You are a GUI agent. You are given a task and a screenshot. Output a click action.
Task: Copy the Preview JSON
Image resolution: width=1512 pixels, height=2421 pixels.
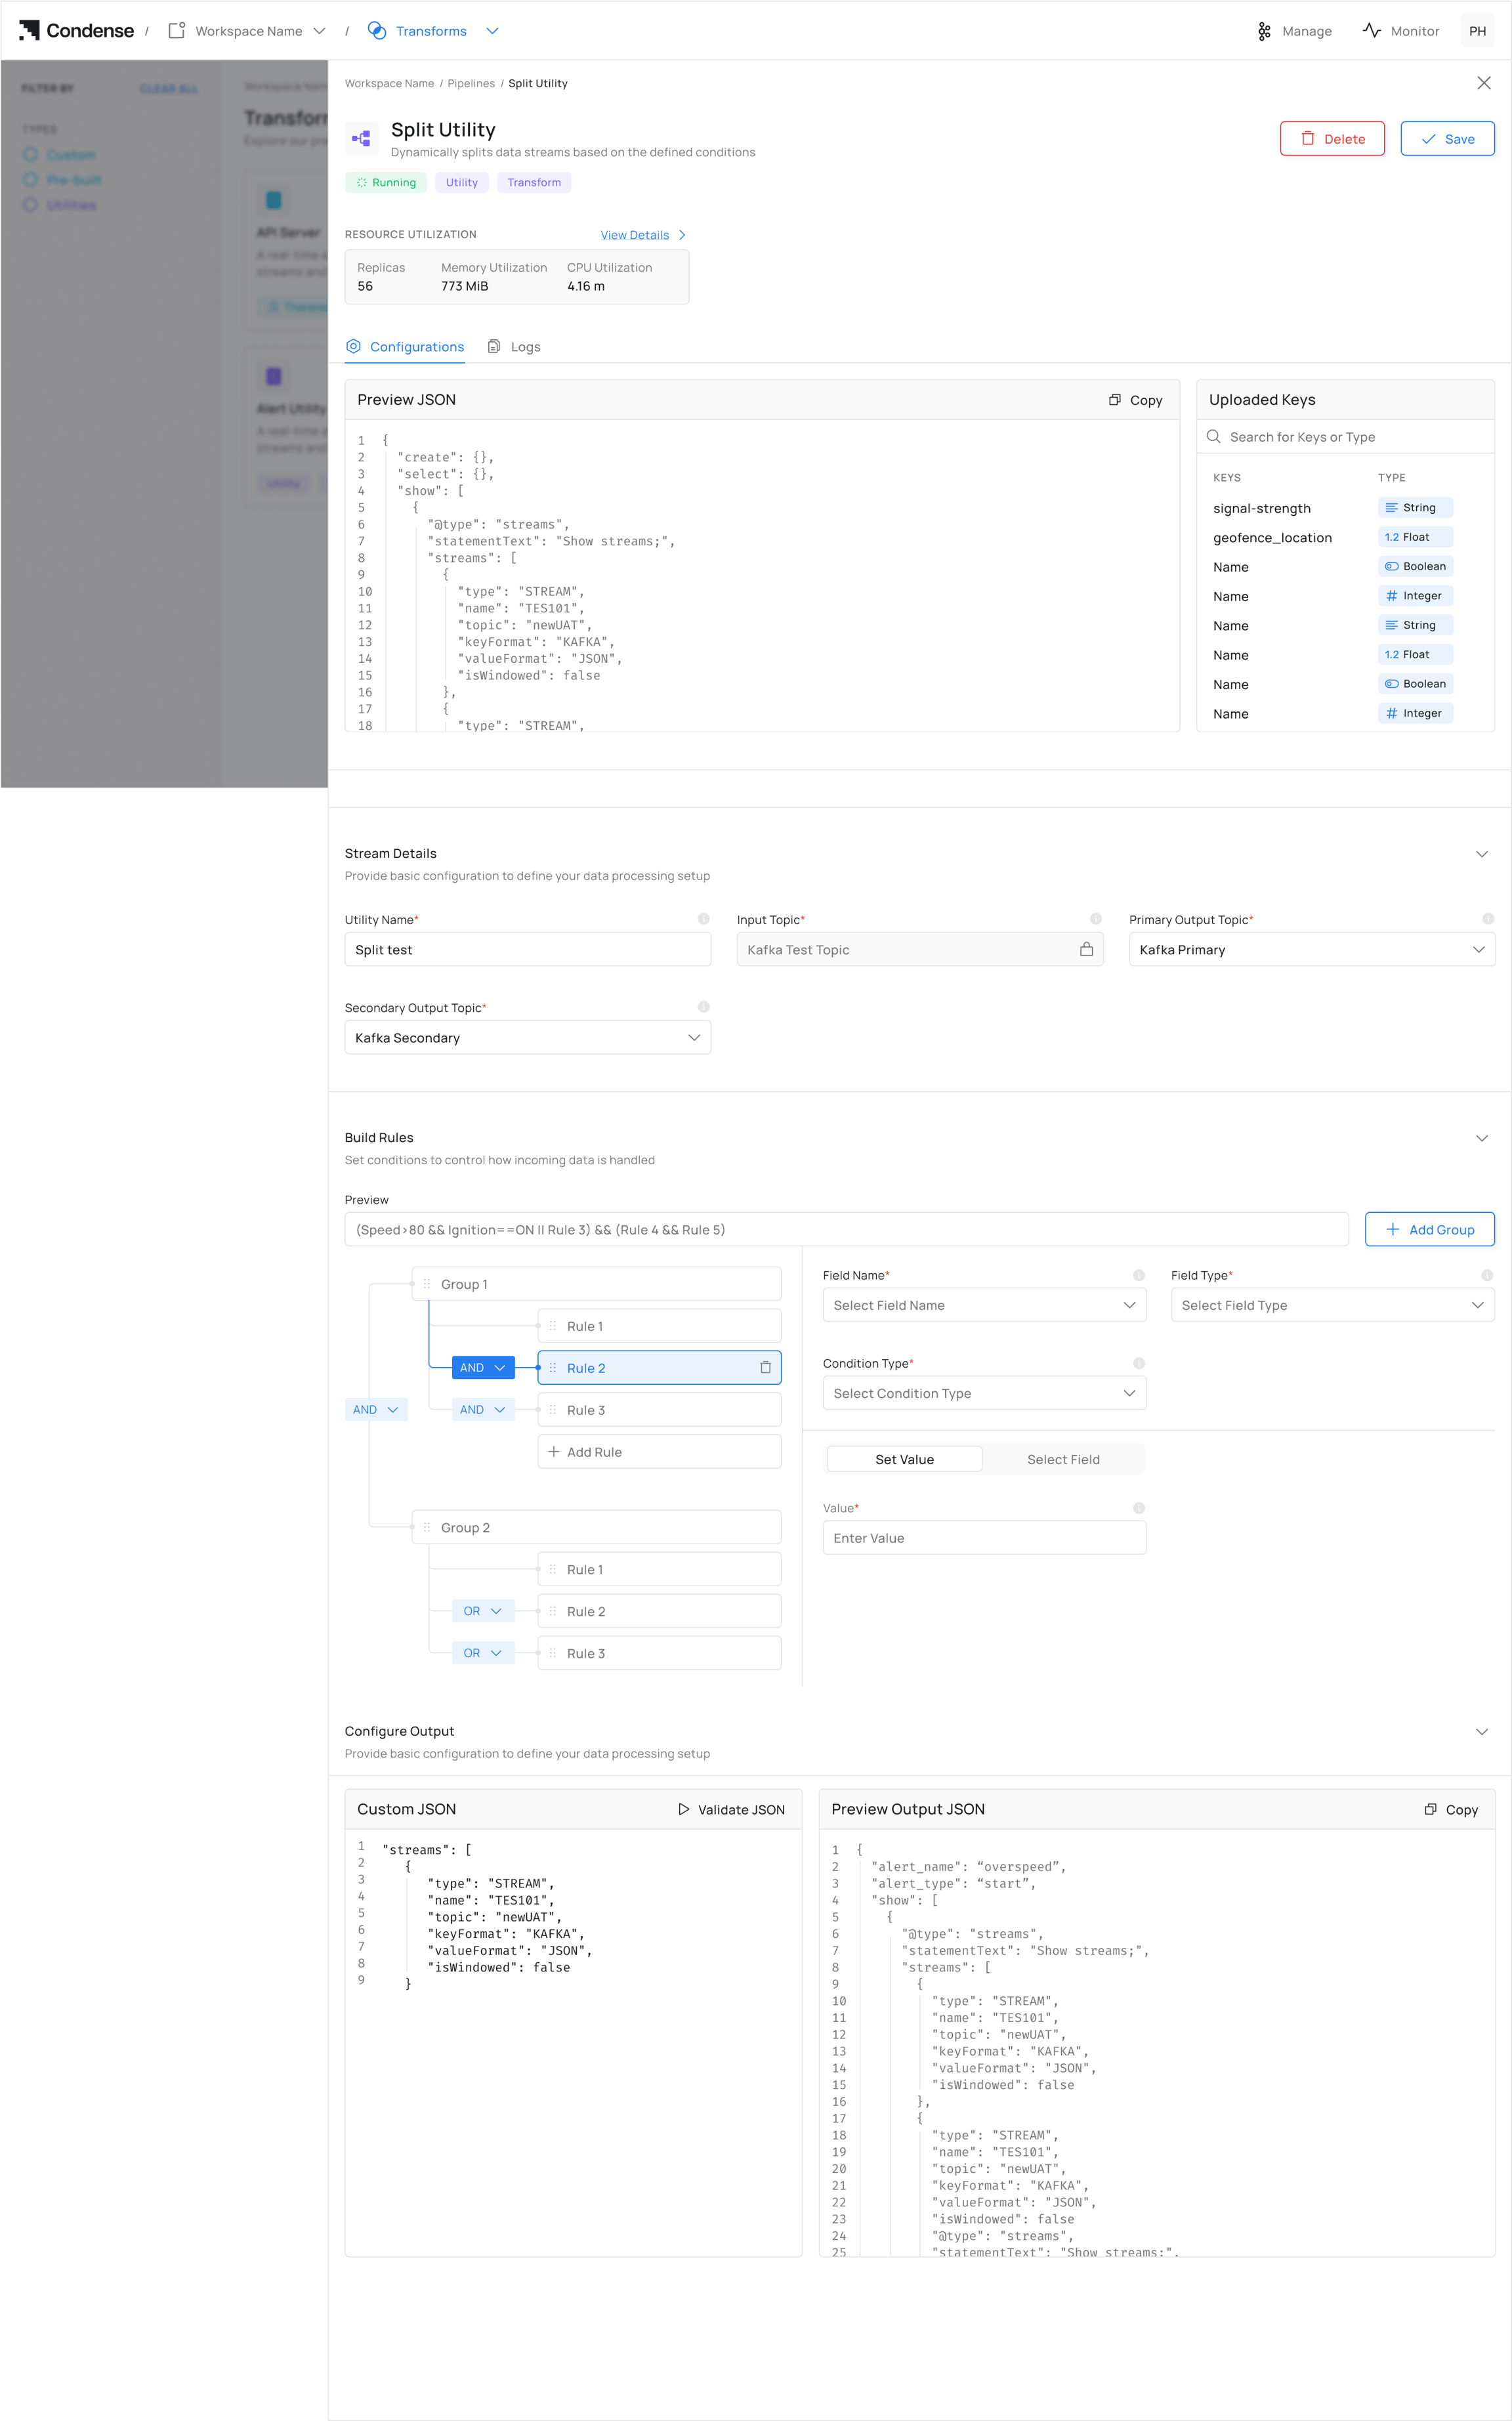click(x=1135, y=400)
